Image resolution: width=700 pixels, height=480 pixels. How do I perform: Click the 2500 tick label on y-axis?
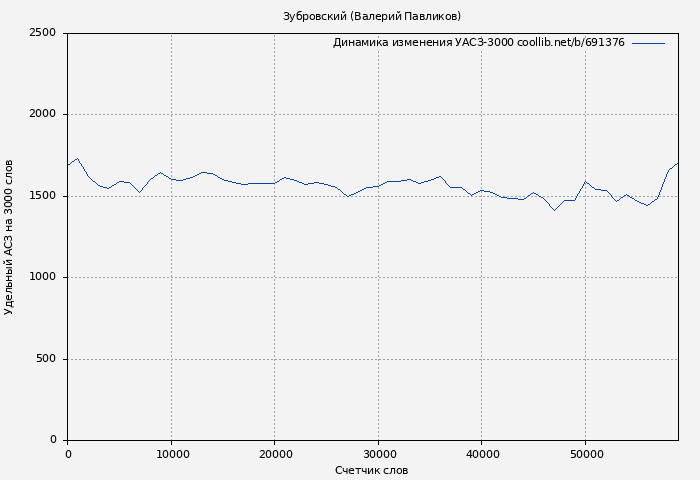point(42,33)
